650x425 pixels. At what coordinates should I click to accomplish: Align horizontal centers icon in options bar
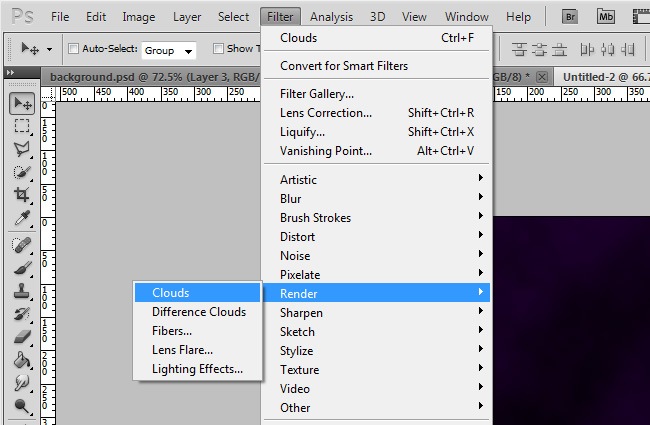608,50
